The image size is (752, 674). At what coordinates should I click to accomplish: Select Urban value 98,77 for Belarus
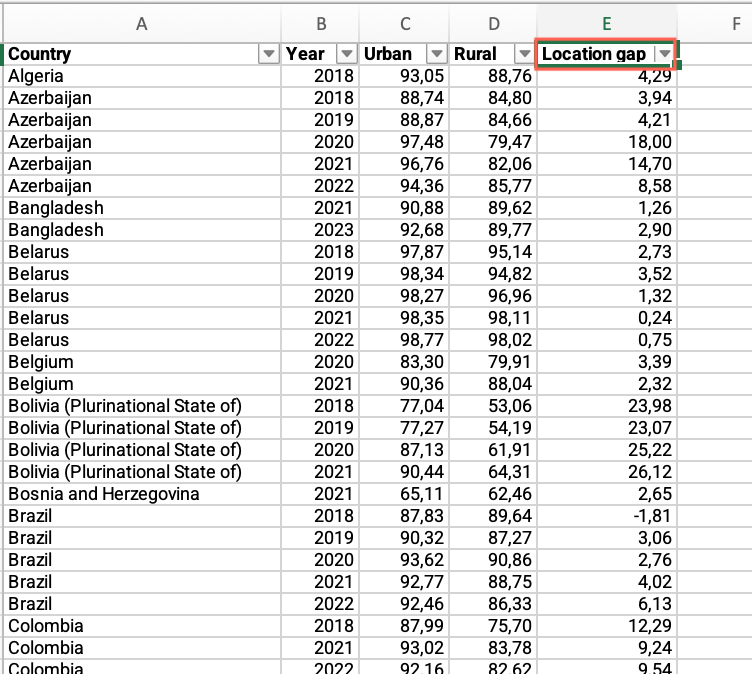coord(404,340)
